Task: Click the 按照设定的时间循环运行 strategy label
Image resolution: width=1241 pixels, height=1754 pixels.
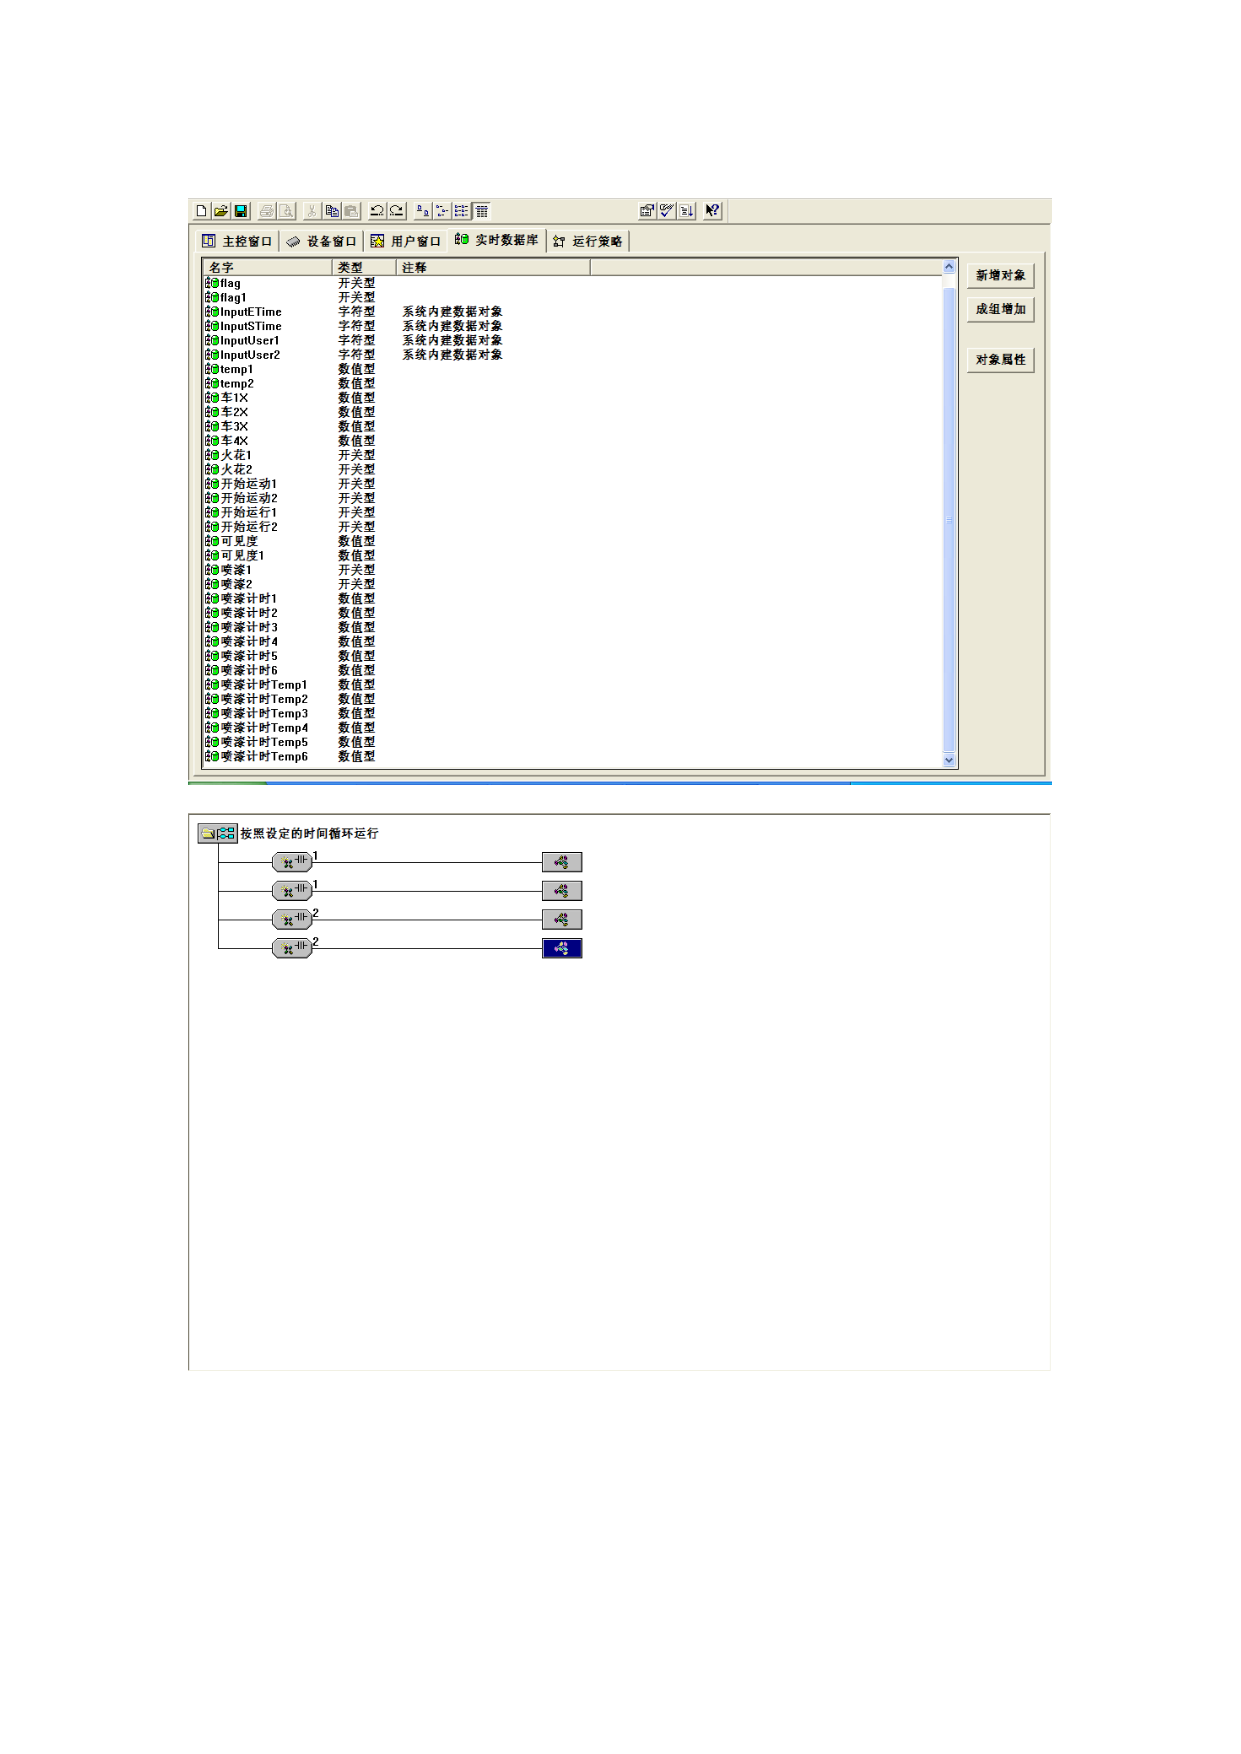Action: coord(309,833)
